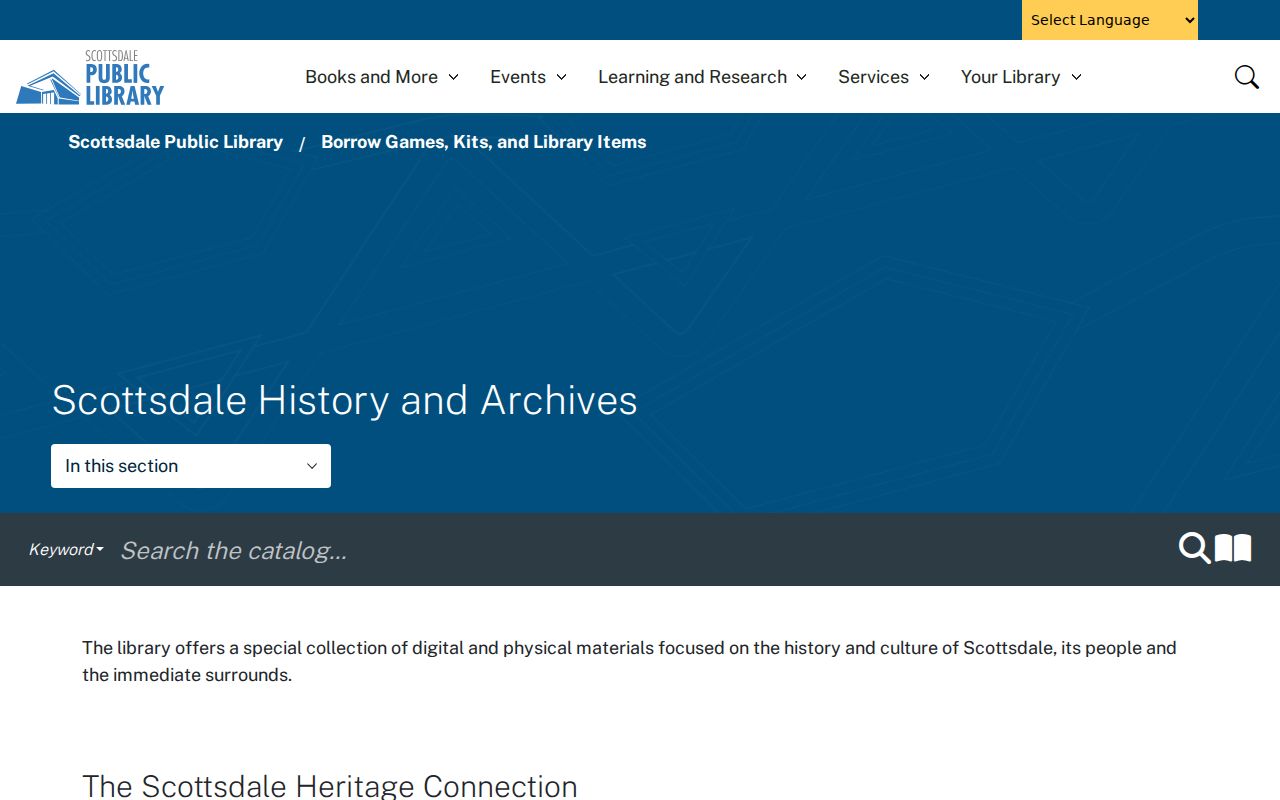Screen dimensions: 1280x800
Task: Expand the Events menu
Action: [x=528, y=77]
